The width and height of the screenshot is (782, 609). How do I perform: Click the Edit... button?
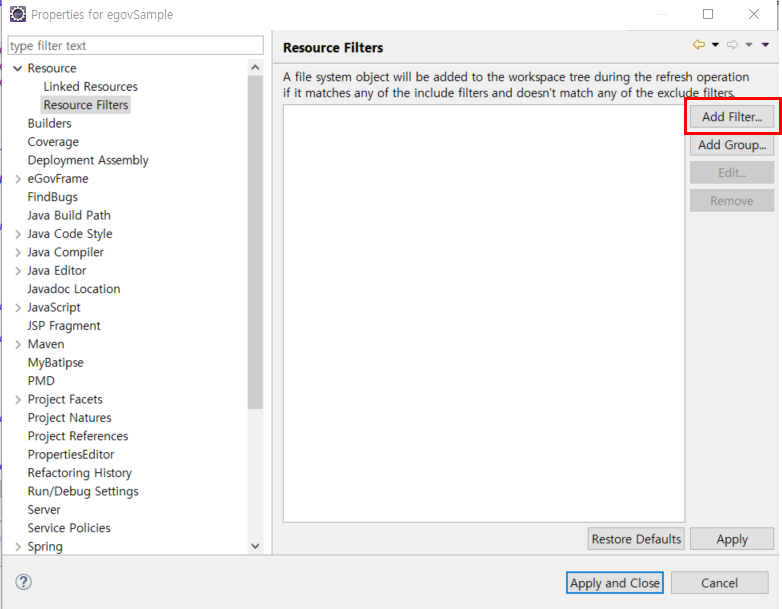[732, 173]
